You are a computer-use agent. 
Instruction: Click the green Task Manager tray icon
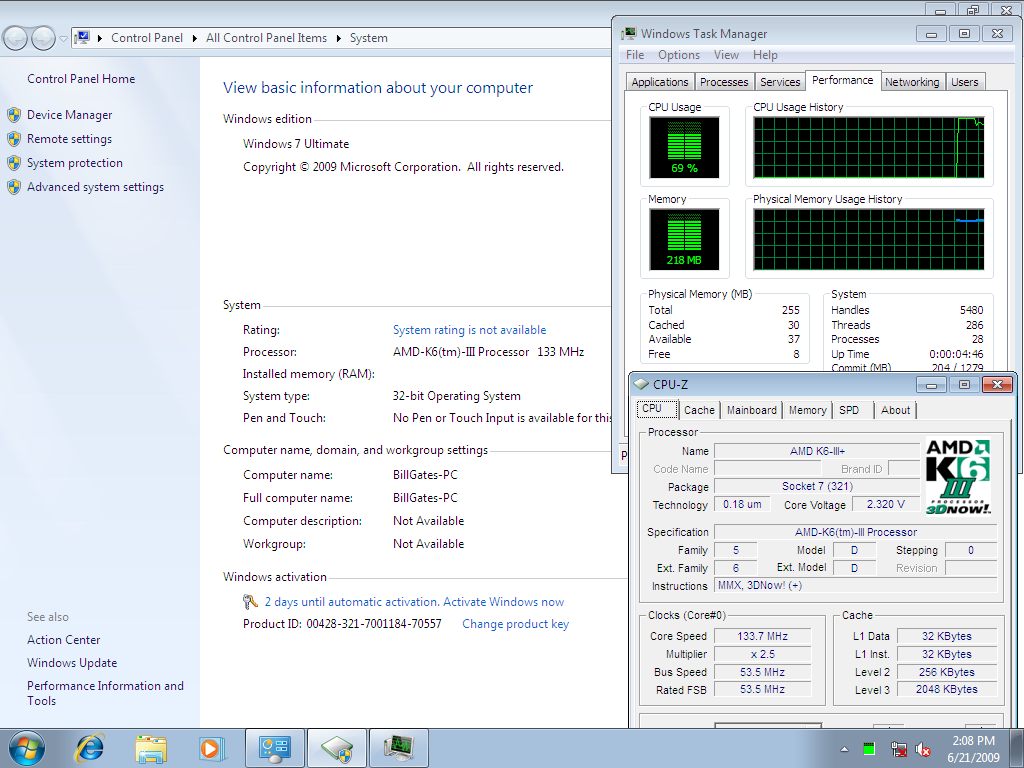click(x=869, y=749)
